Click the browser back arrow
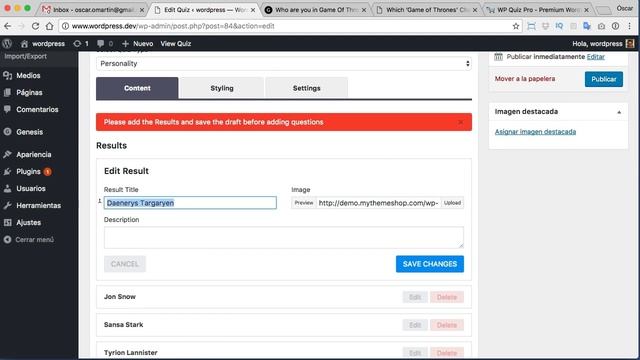This screenshot has height=360, width=640. [7, 26]
